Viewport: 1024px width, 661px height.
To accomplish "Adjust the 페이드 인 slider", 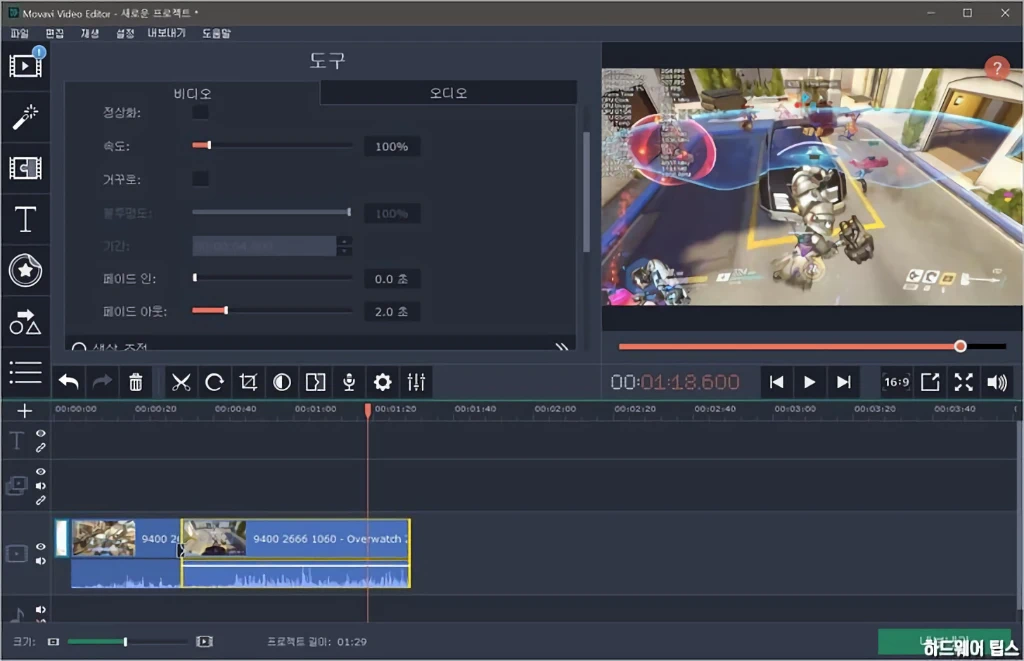I will tap(195, 278).
